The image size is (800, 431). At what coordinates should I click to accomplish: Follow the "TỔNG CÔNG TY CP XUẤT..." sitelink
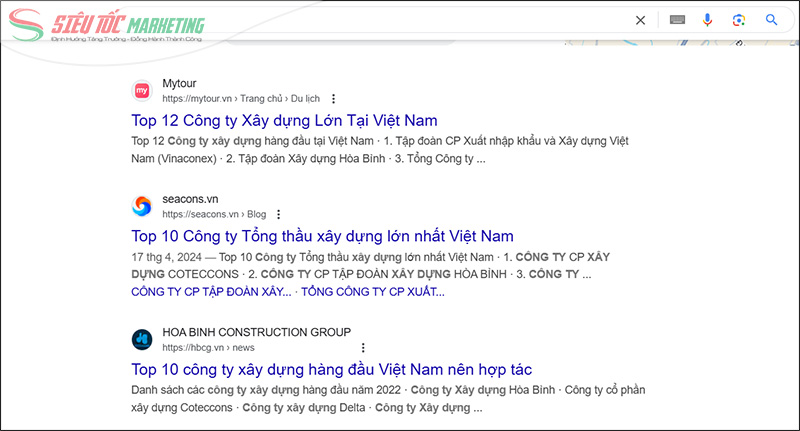click(x=372, y=292)
